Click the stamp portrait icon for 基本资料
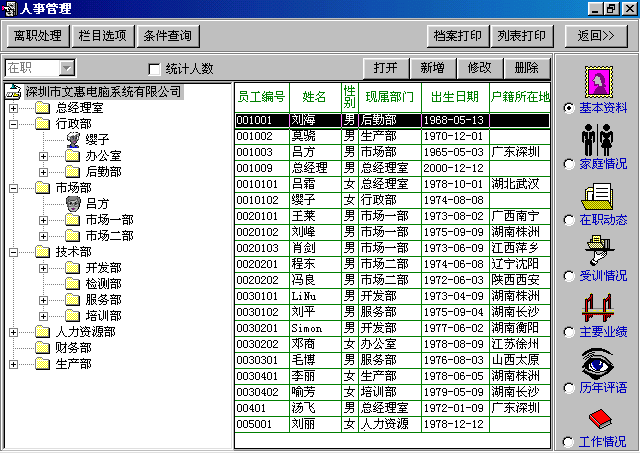The height and width of the screenshot is (453, 640). click(598, 82)
